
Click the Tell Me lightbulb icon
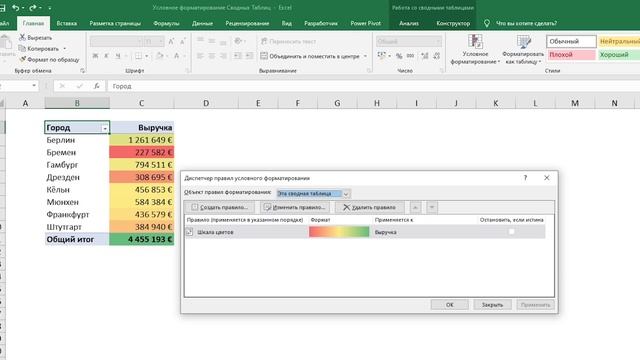[487, 23]
